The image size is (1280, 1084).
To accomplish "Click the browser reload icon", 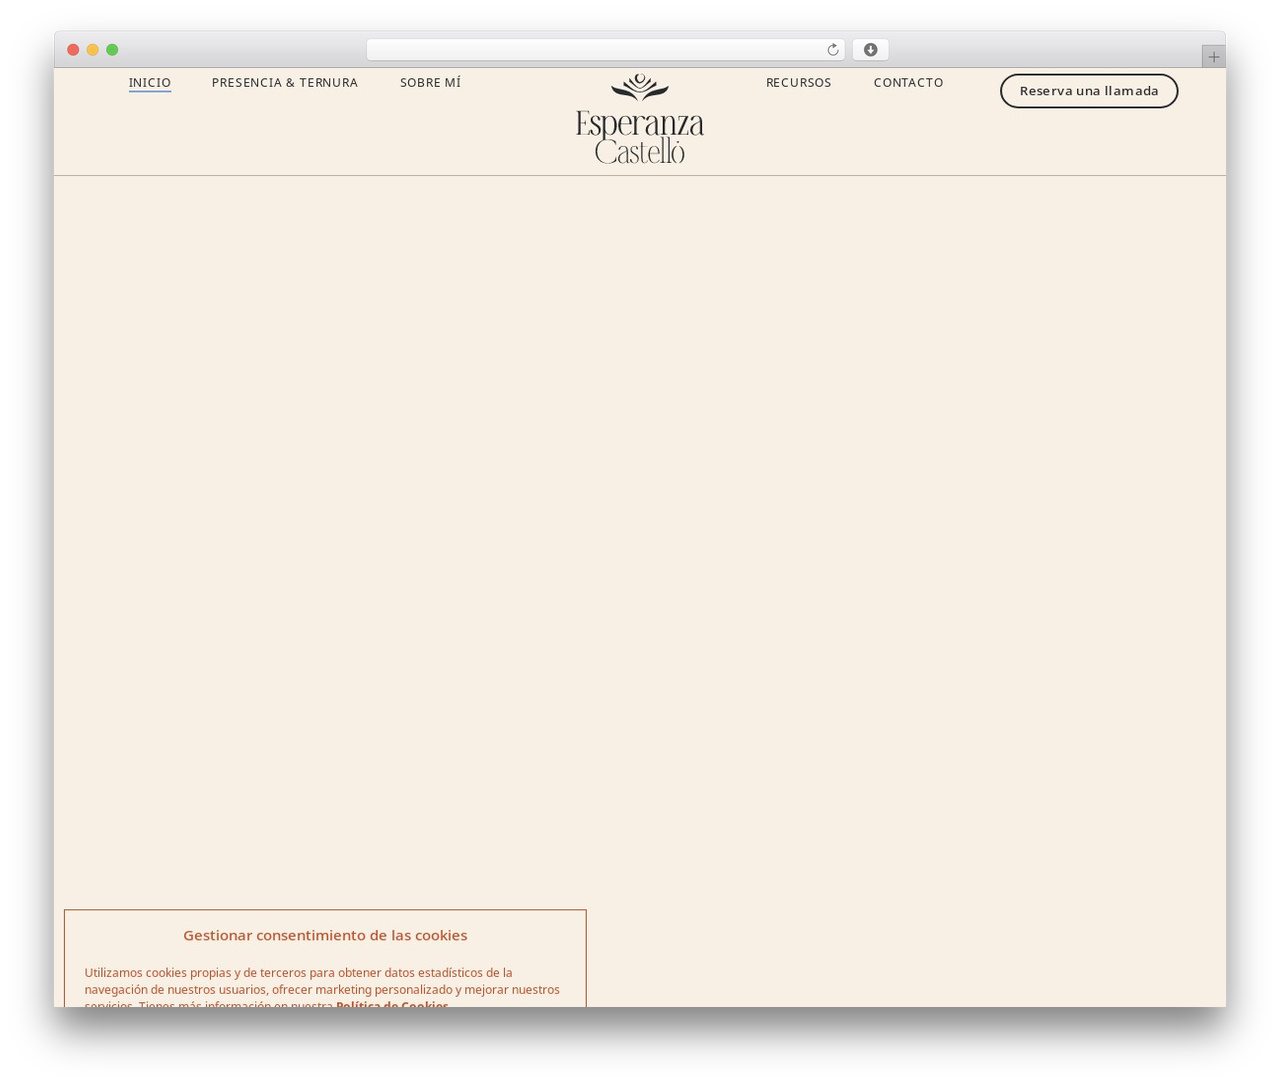I will (x=832, y=50).
